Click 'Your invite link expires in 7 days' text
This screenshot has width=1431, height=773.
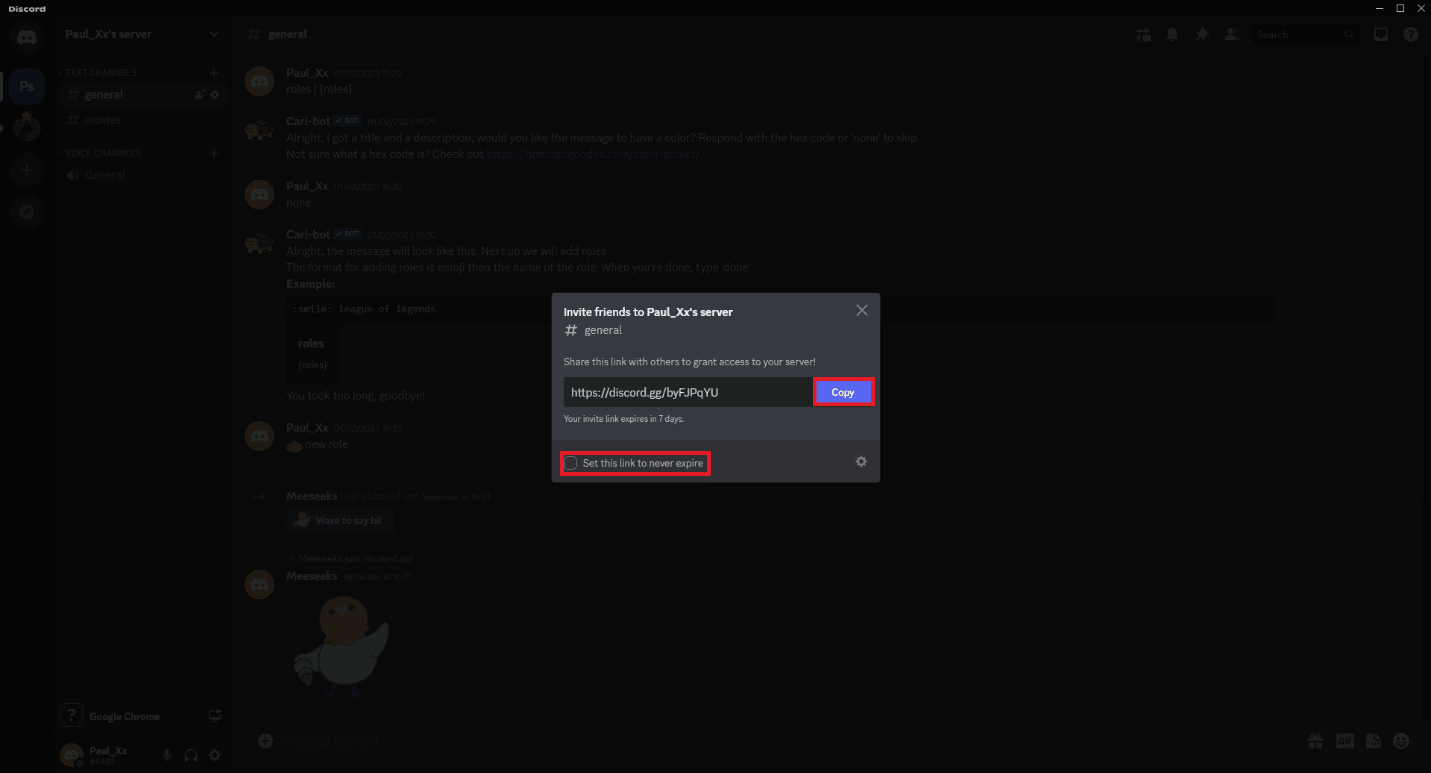pos(624,419)
